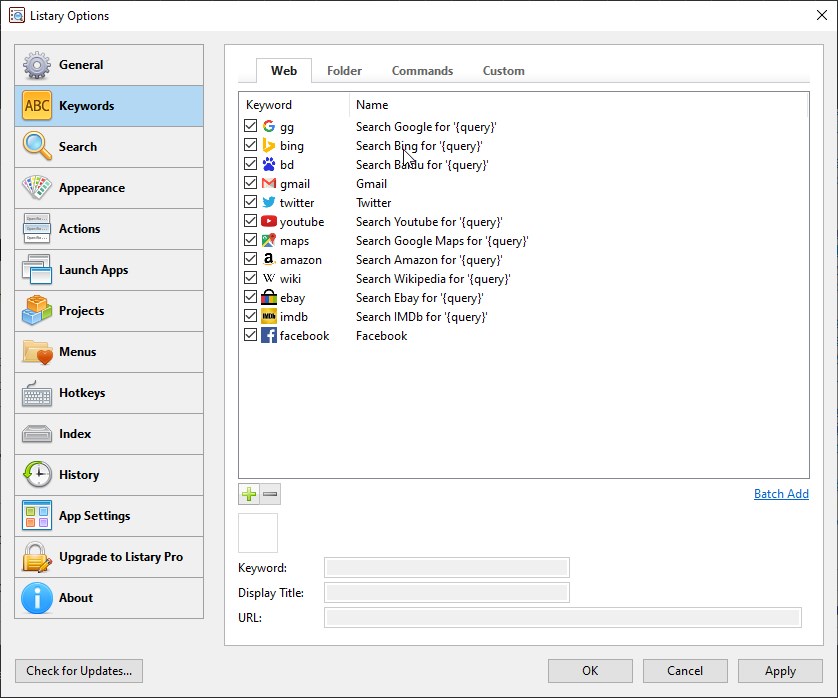Open the History clock section
The image size is (838, 698).
coord(109,475)
